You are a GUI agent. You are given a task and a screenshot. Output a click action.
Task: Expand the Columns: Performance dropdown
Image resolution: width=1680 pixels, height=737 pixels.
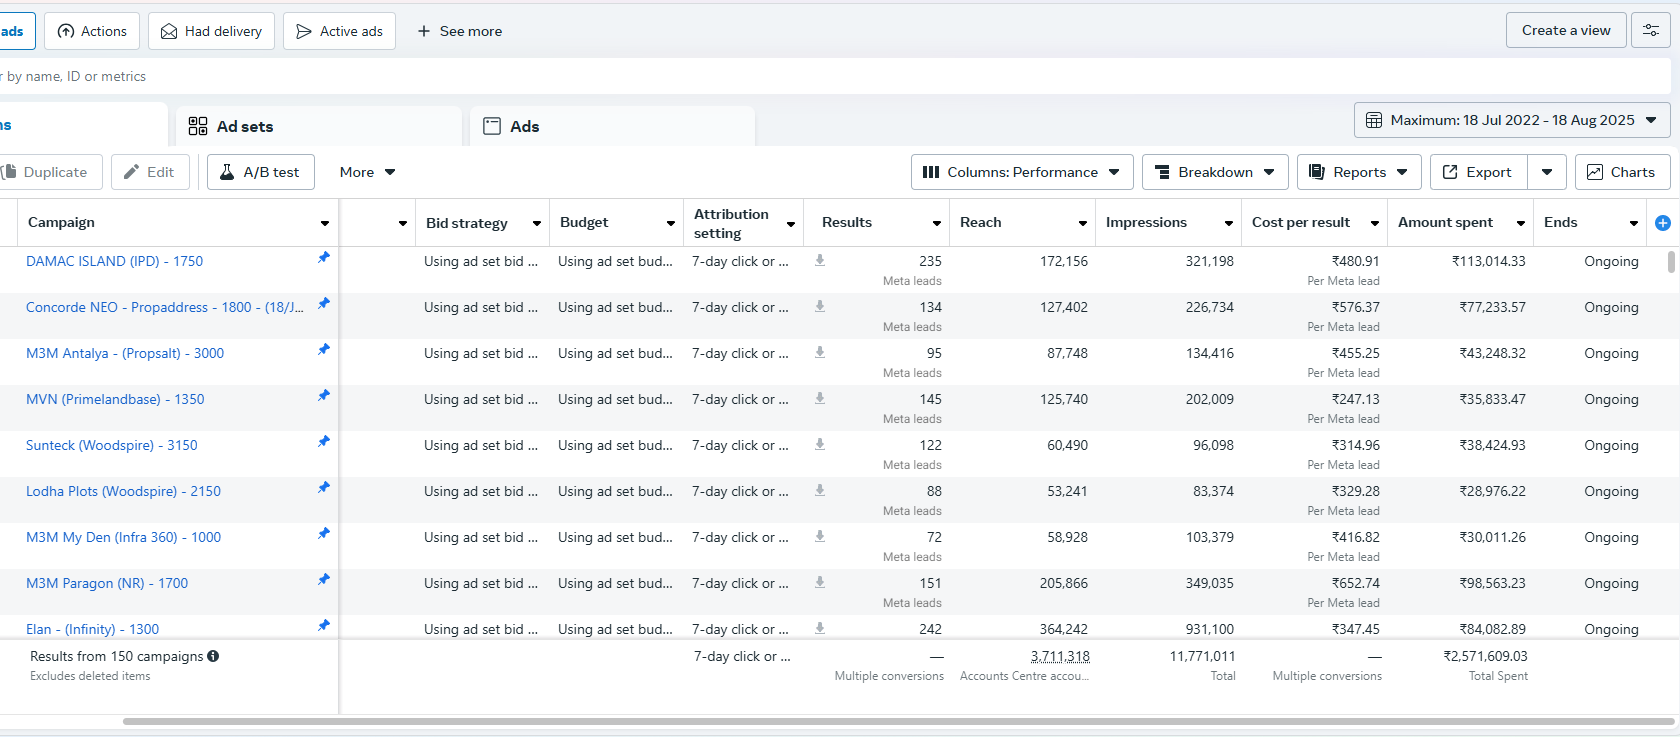(x=1022, y=172)
